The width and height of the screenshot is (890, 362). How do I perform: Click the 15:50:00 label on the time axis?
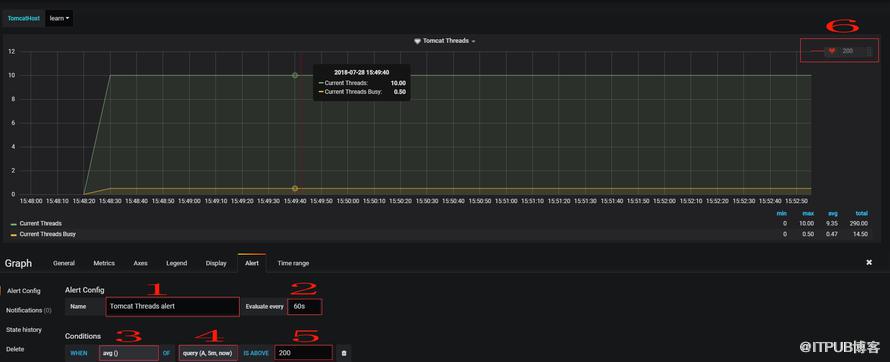point(347,201)
